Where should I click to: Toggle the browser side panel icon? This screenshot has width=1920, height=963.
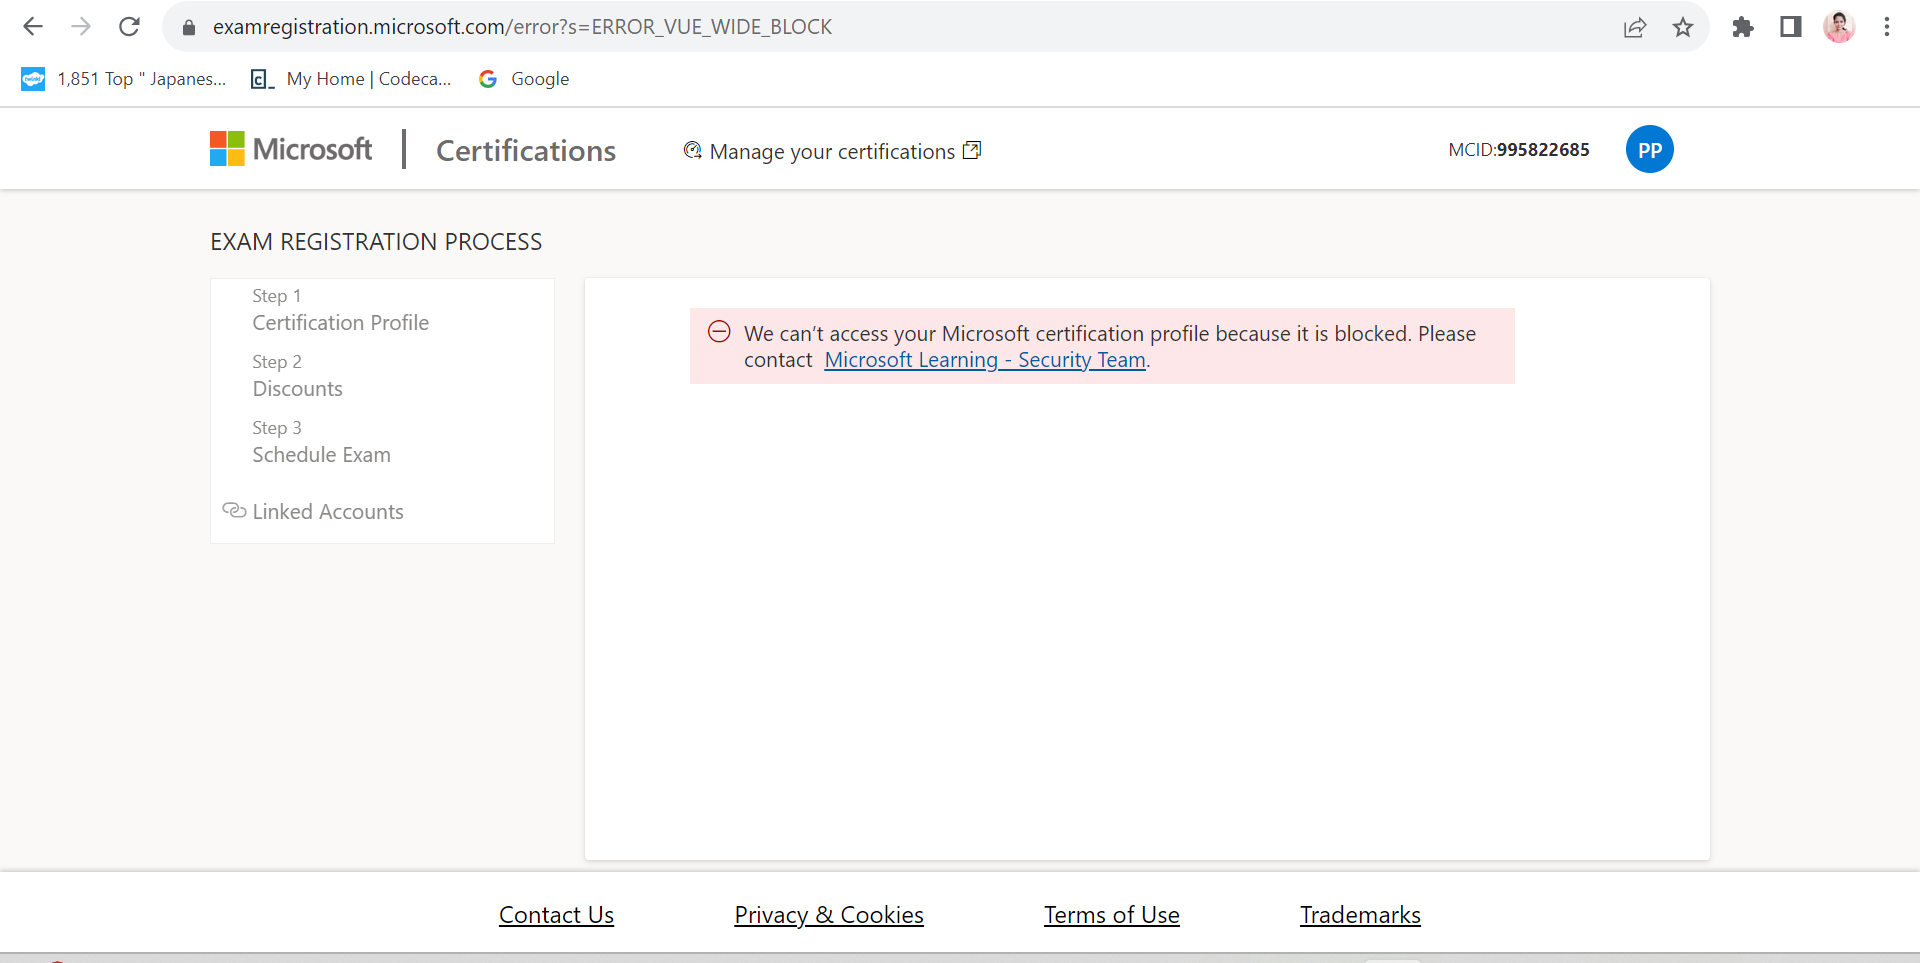coord(1791,27)
